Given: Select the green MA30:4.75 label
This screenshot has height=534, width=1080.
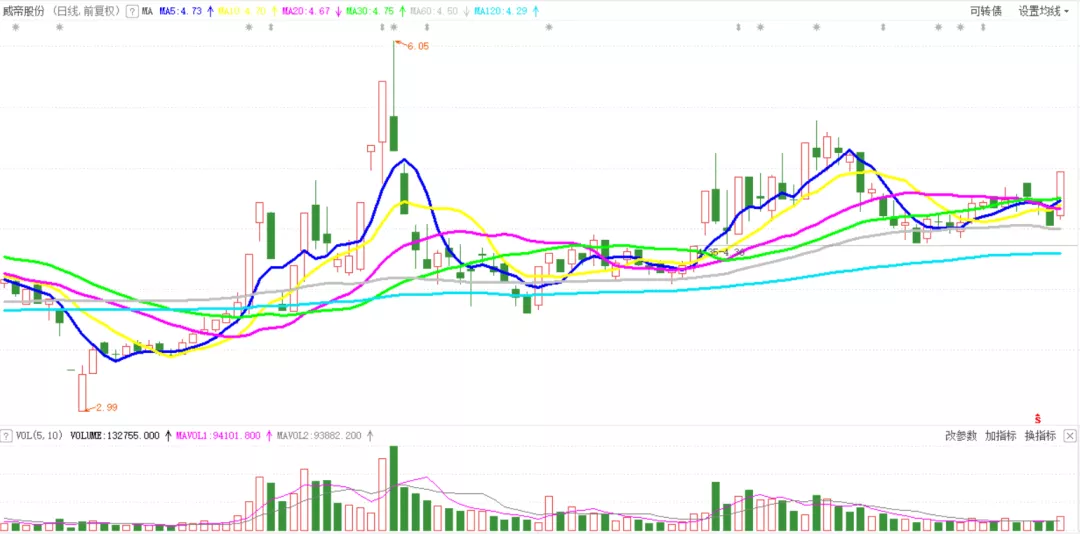Looking at the screenshot, I should tap(370, 11).
